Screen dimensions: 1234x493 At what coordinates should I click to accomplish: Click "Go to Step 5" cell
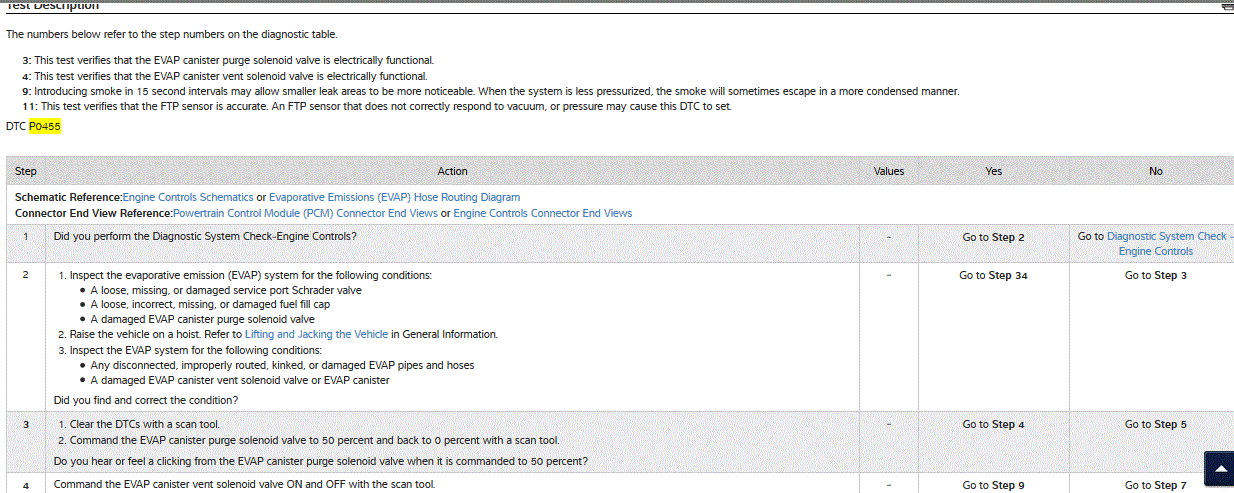[1155, 424]
